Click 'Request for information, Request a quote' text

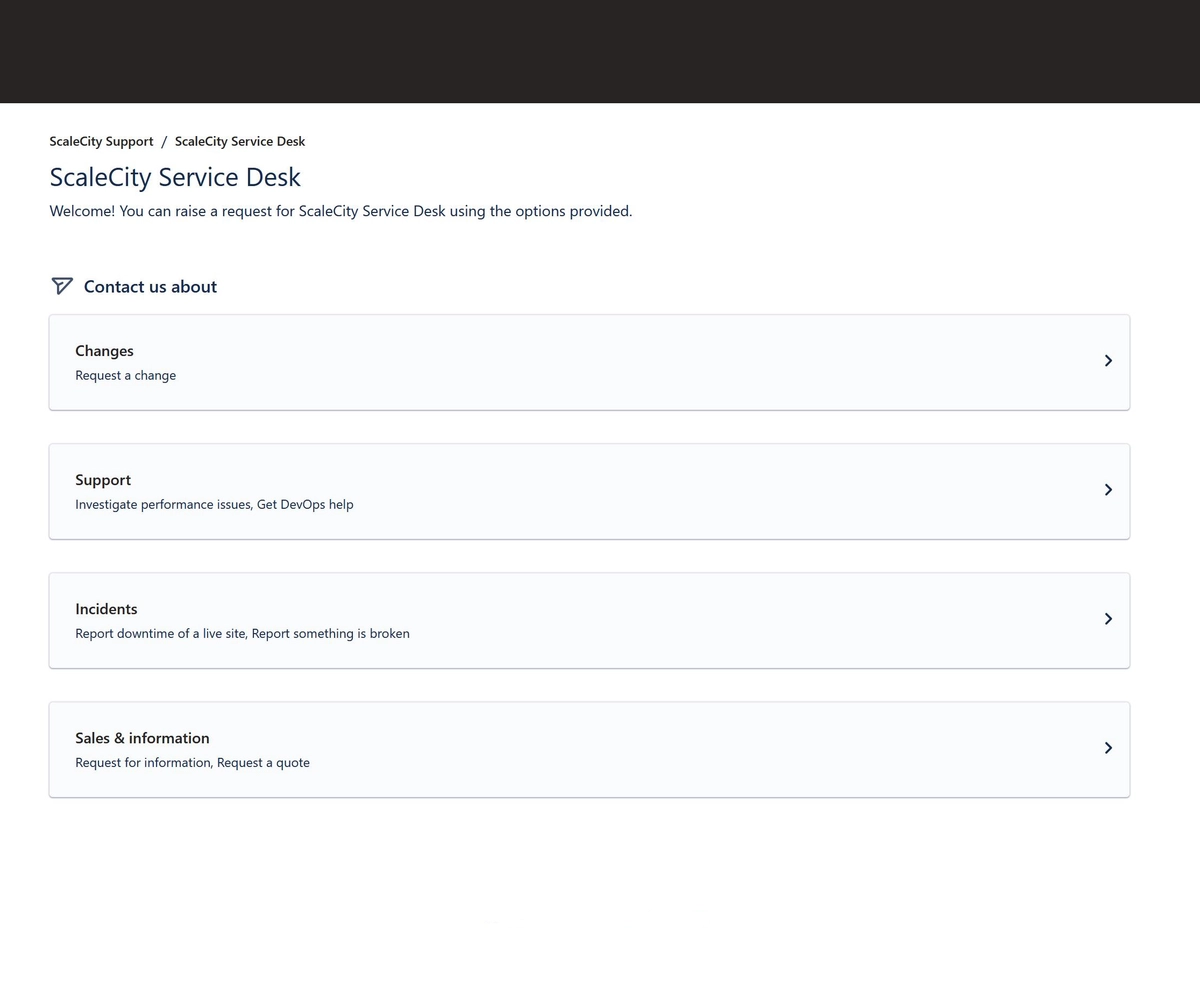coord(192,763)
